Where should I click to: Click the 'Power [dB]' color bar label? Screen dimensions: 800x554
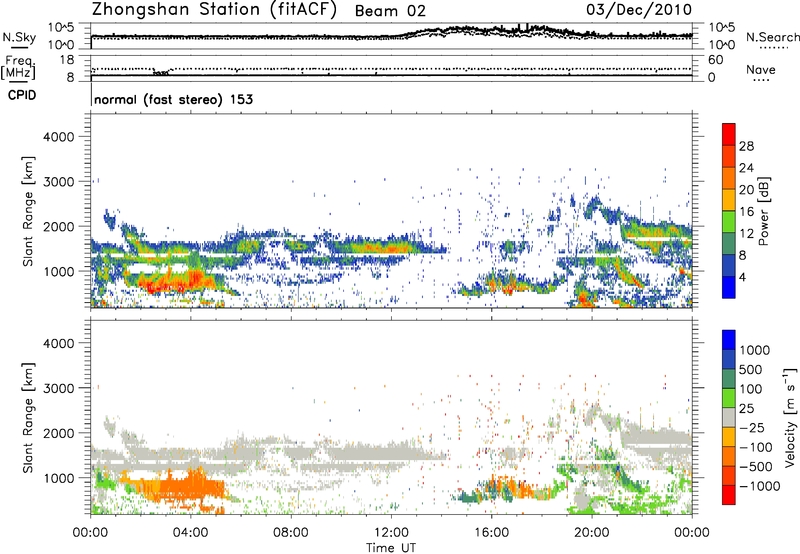tap(763, 211)
